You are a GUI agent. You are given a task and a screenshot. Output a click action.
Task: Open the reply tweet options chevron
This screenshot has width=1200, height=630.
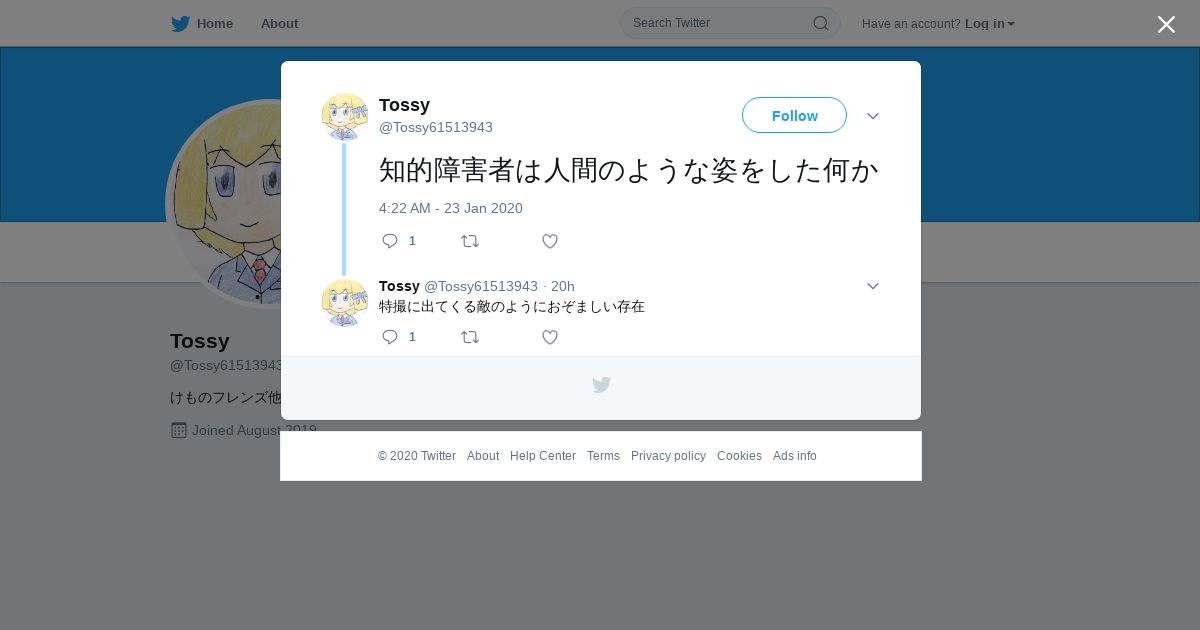(x=873, y=286)
